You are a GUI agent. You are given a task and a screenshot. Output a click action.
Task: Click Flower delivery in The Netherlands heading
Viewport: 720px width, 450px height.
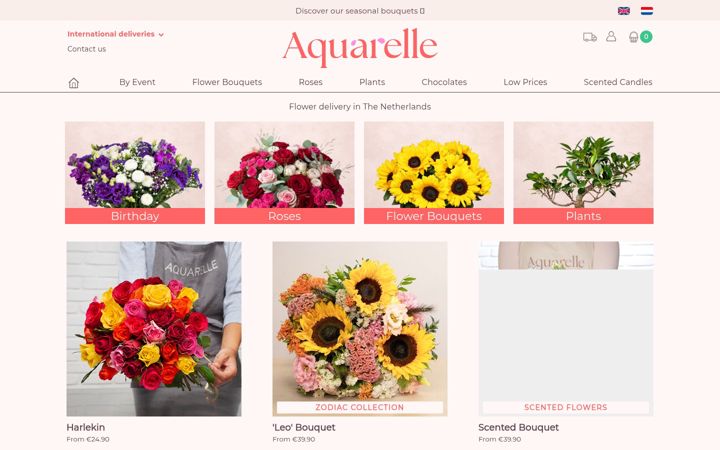tap(360, 107)
